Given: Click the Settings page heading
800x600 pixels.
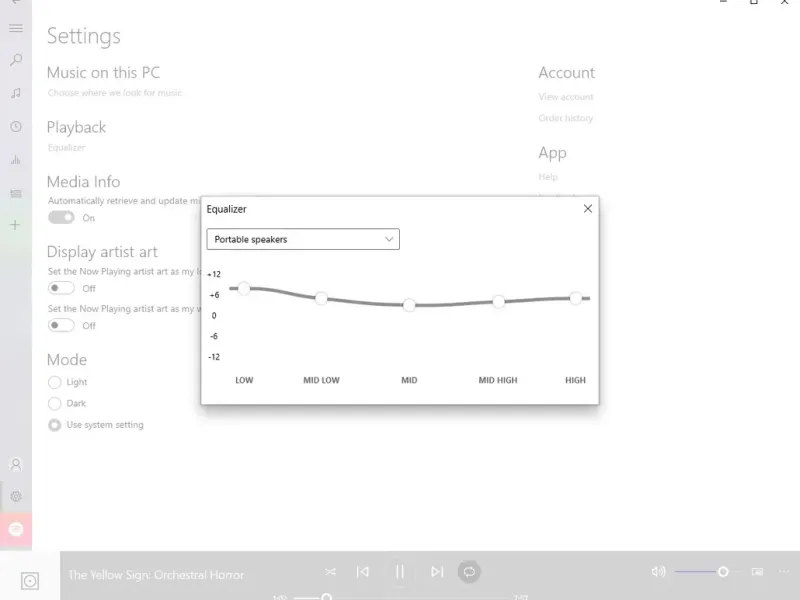Looking at the screenshot, I should (84, 36).
